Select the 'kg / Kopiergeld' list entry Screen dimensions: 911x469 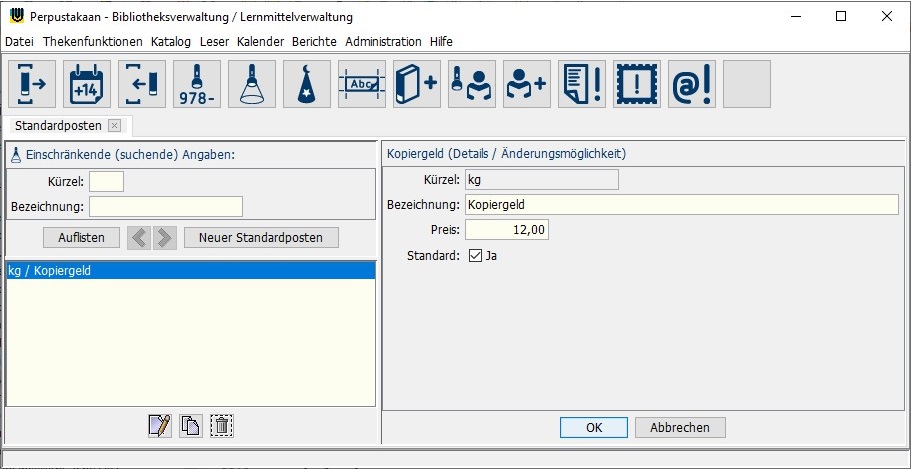tap(190, 271)
